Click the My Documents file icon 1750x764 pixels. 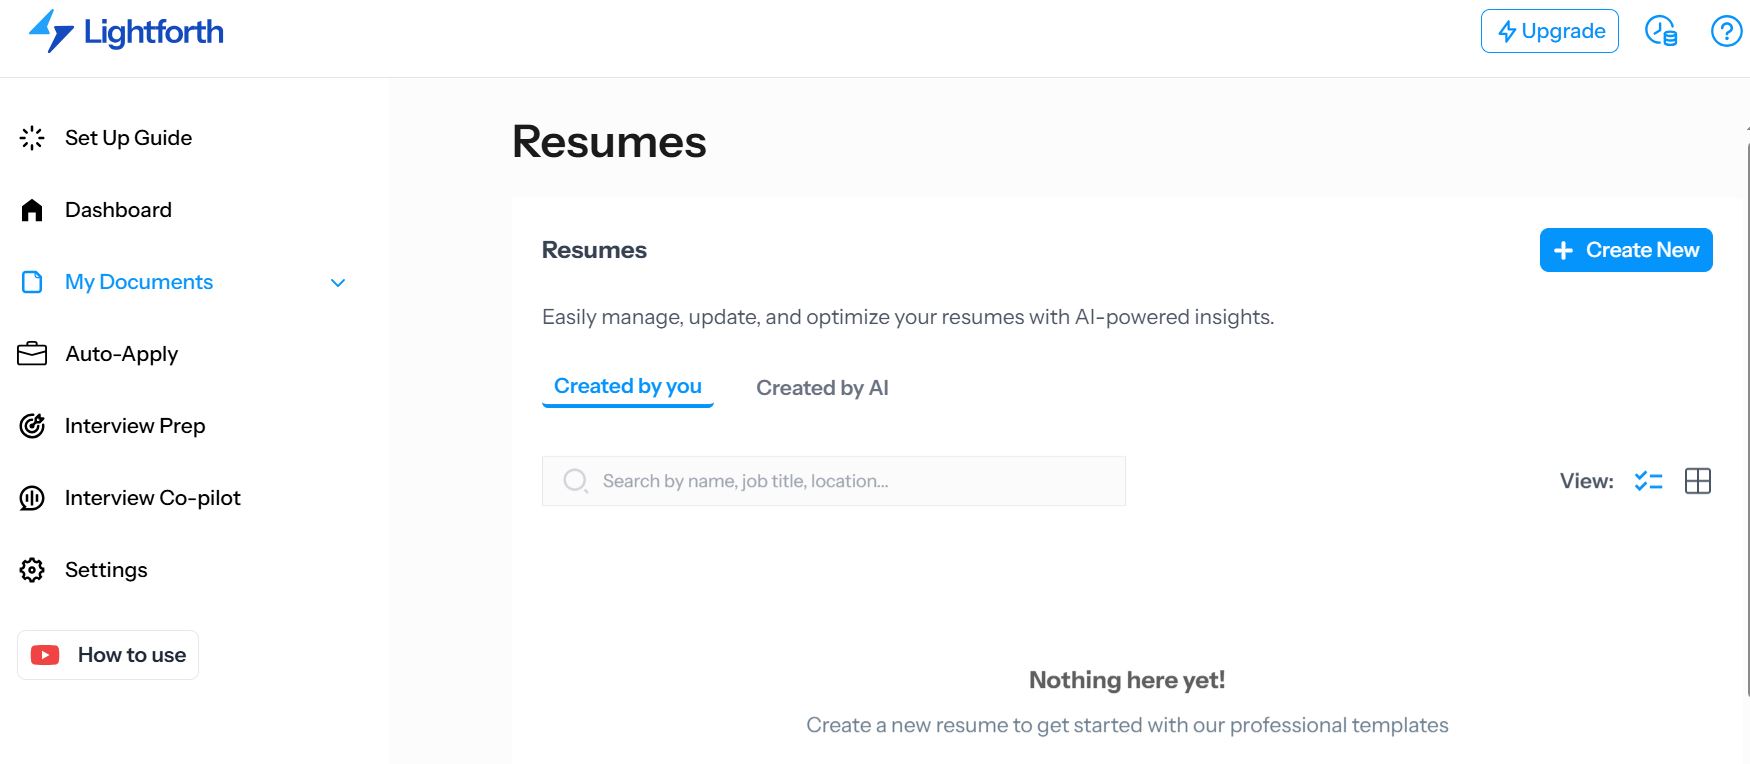[x=32, y=282]
